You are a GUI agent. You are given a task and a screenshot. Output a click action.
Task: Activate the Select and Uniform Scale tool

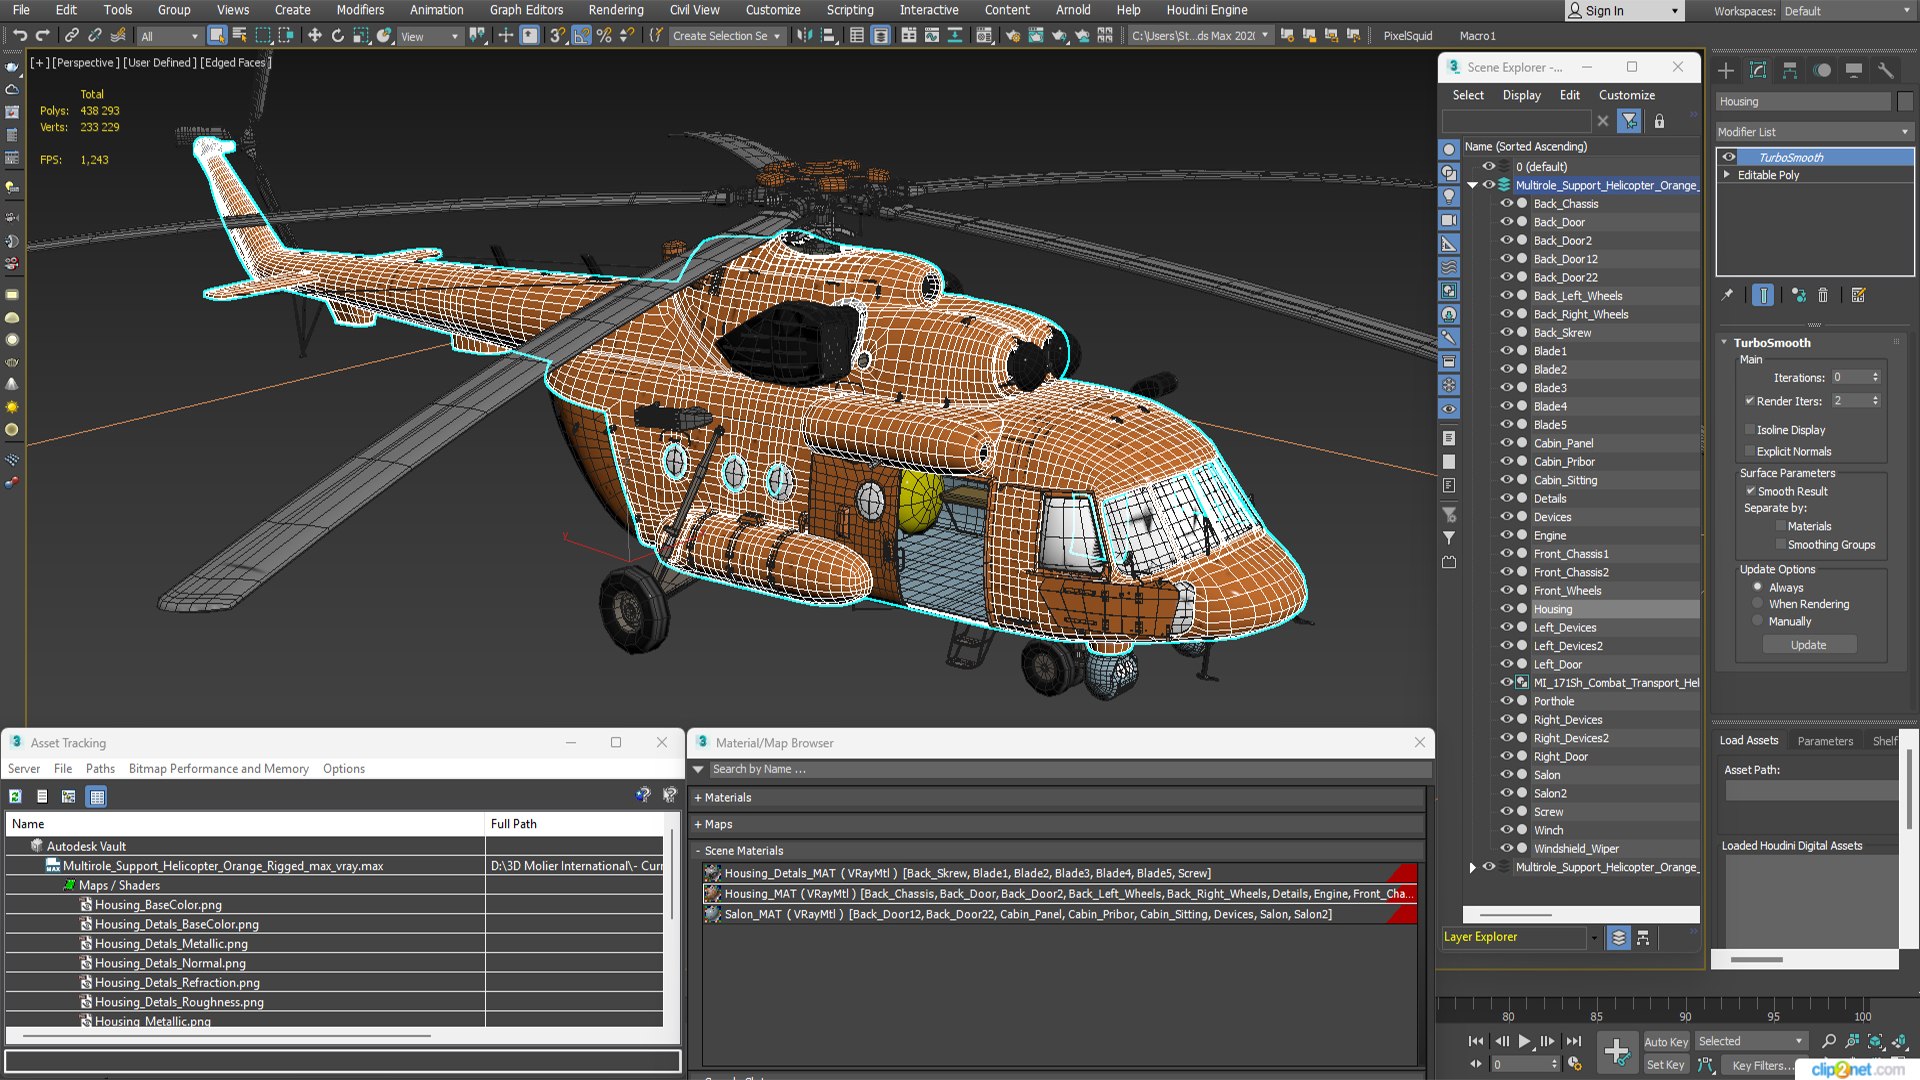360,36
